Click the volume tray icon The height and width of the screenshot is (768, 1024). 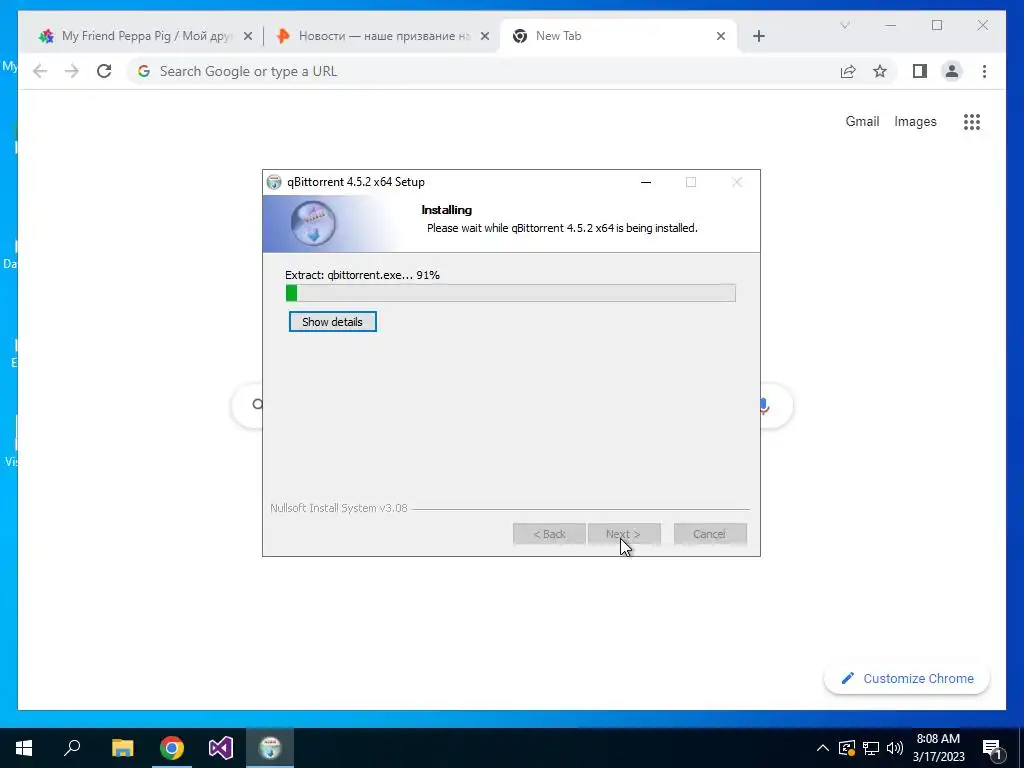tap(894, 748)
